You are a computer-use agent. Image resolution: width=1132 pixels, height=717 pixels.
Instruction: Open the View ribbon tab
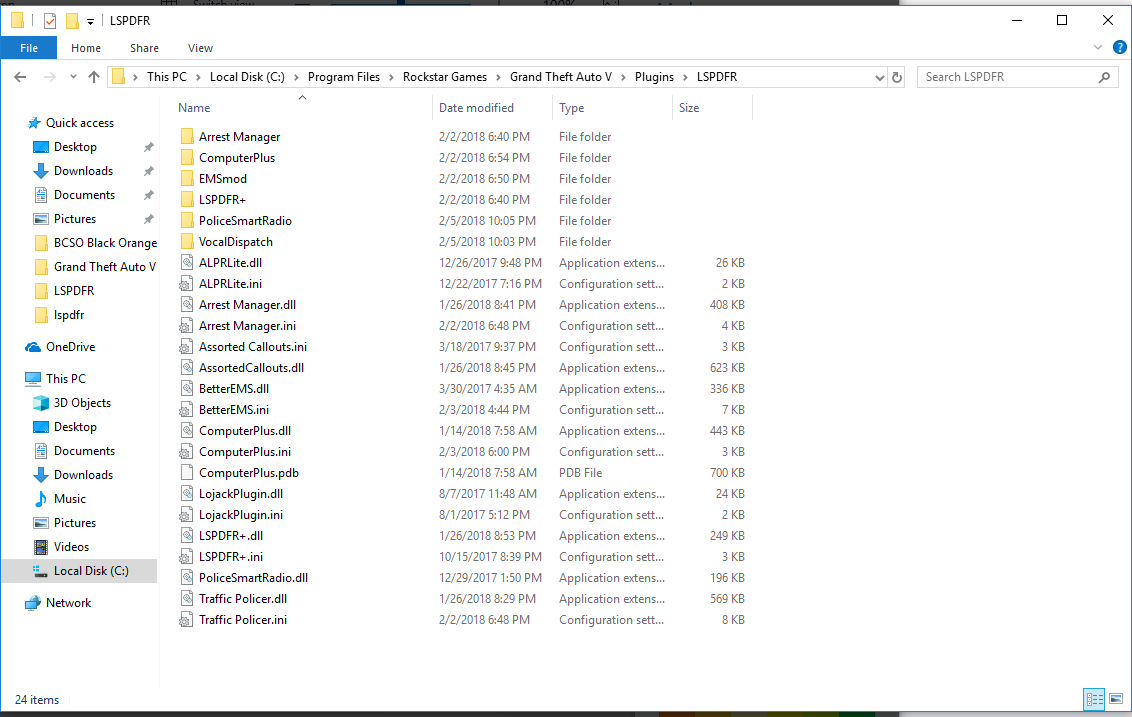(x=200, y=48)
